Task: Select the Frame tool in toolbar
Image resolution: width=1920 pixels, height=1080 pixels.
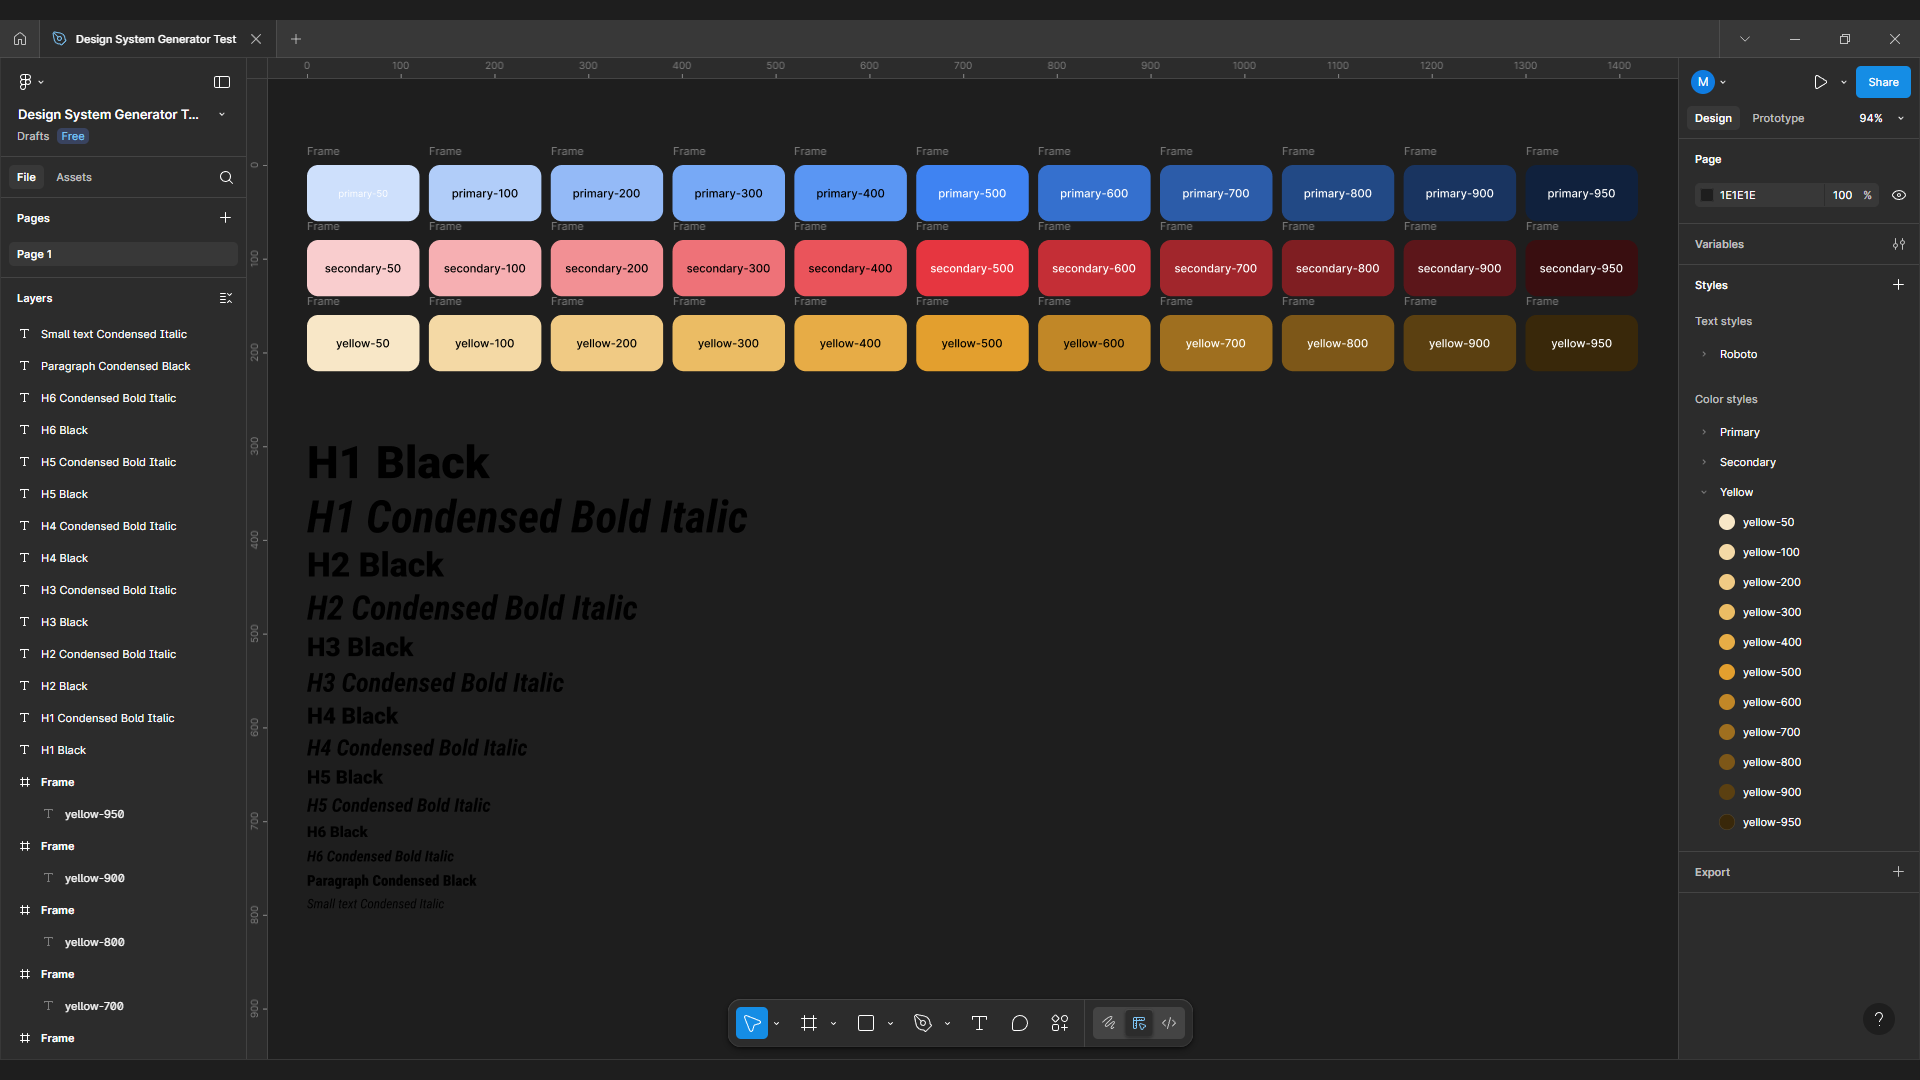Action: point(809,1023)
